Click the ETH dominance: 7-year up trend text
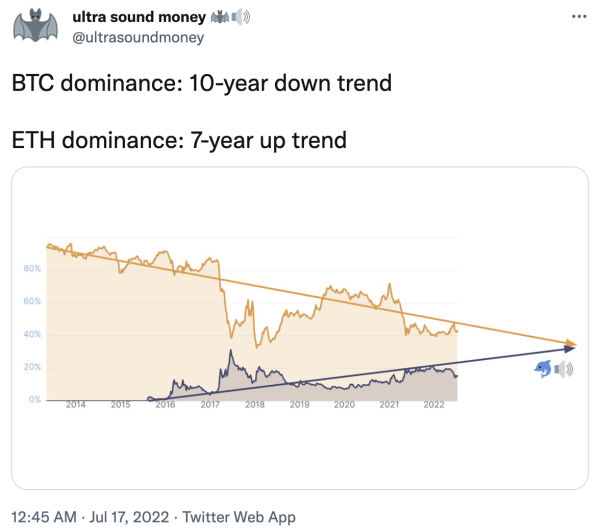600x532 pixels. point(179,140)
